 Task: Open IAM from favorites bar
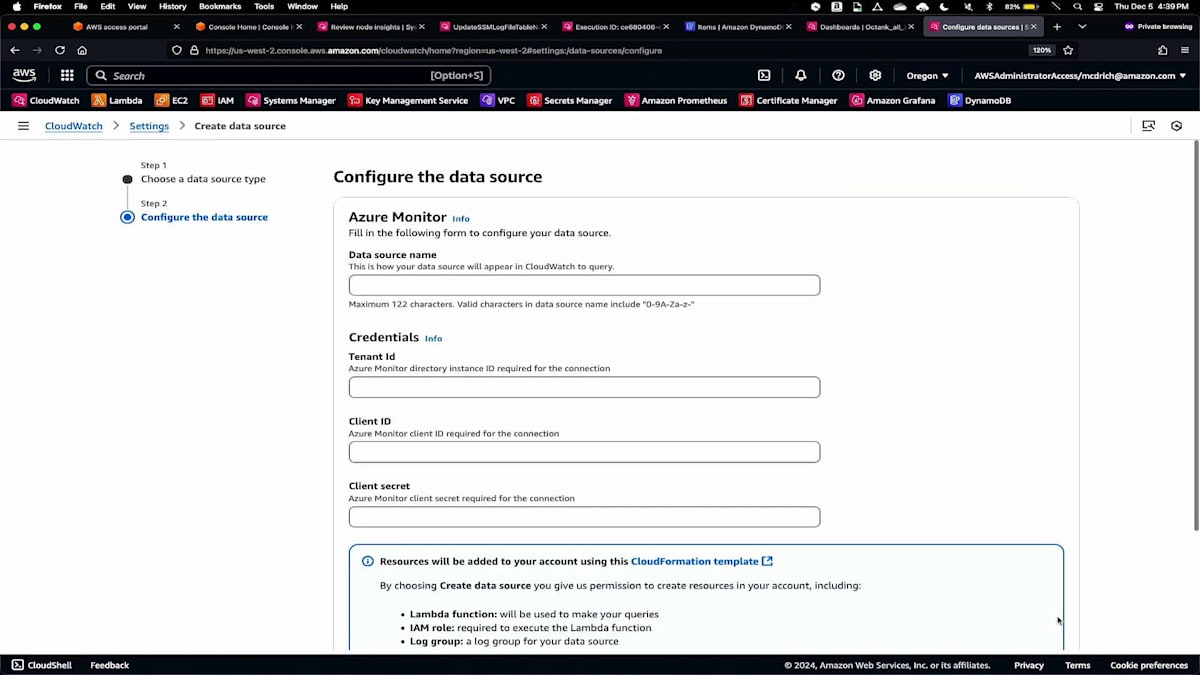coord(217,100)
